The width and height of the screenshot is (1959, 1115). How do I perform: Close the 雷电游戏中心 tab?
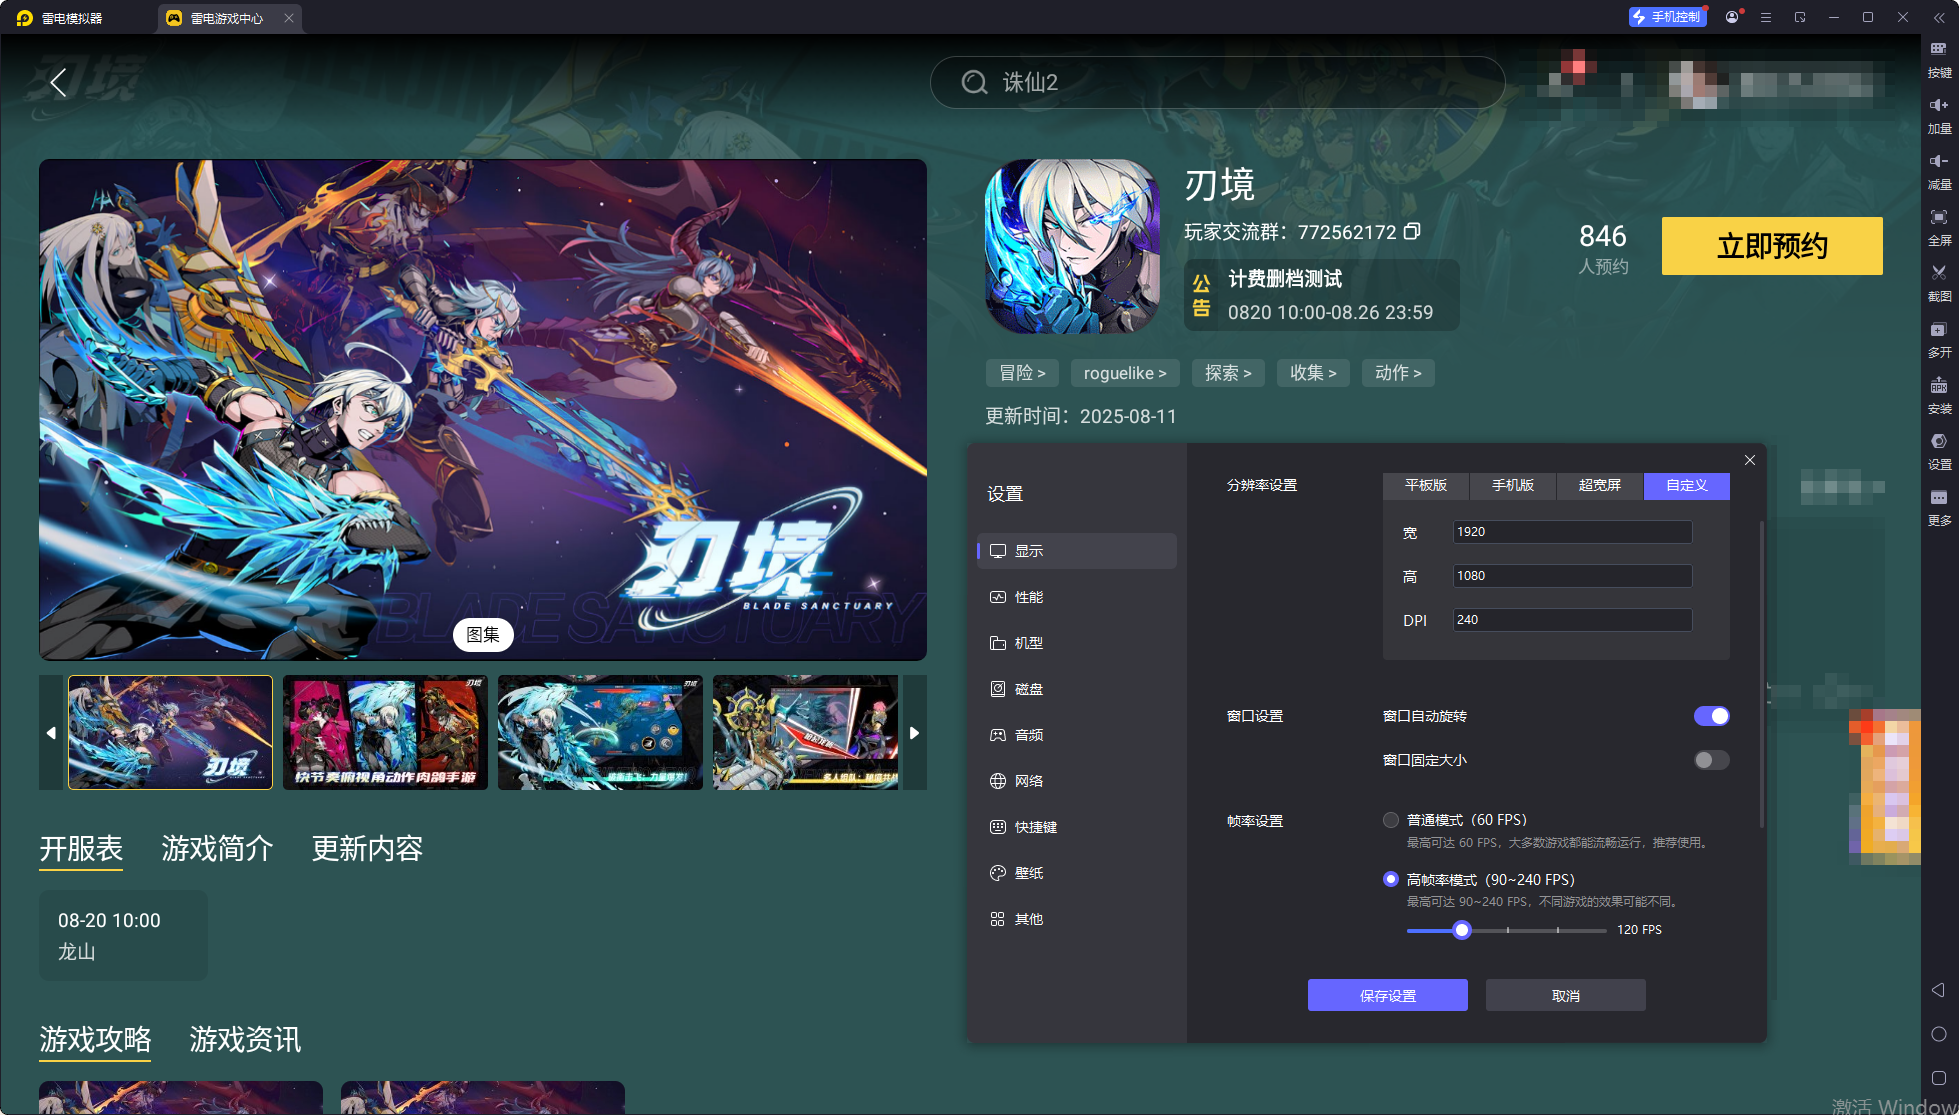289,18
